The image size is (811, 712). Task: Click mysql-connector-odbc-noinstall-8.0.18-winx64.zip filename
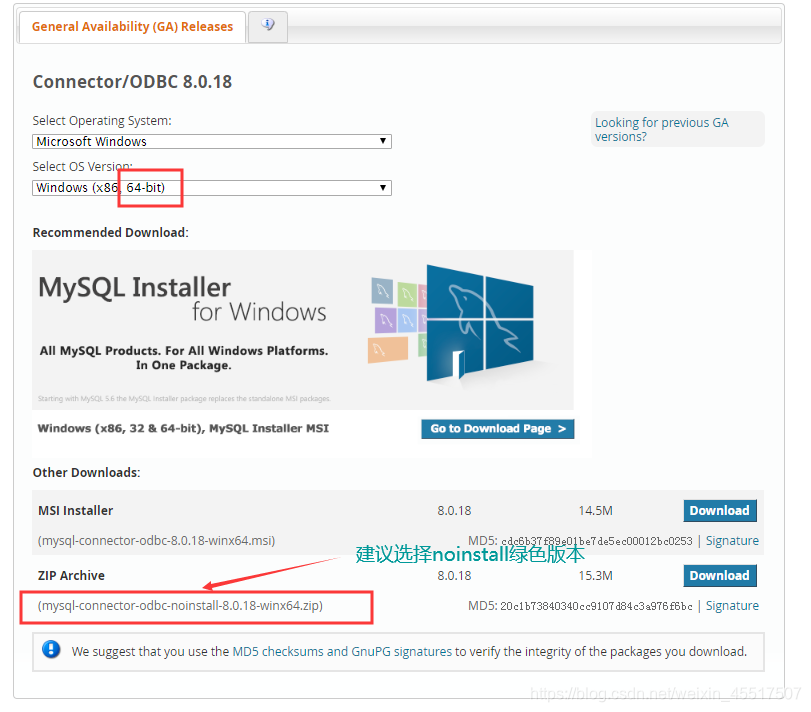click(x=180, y=605)
